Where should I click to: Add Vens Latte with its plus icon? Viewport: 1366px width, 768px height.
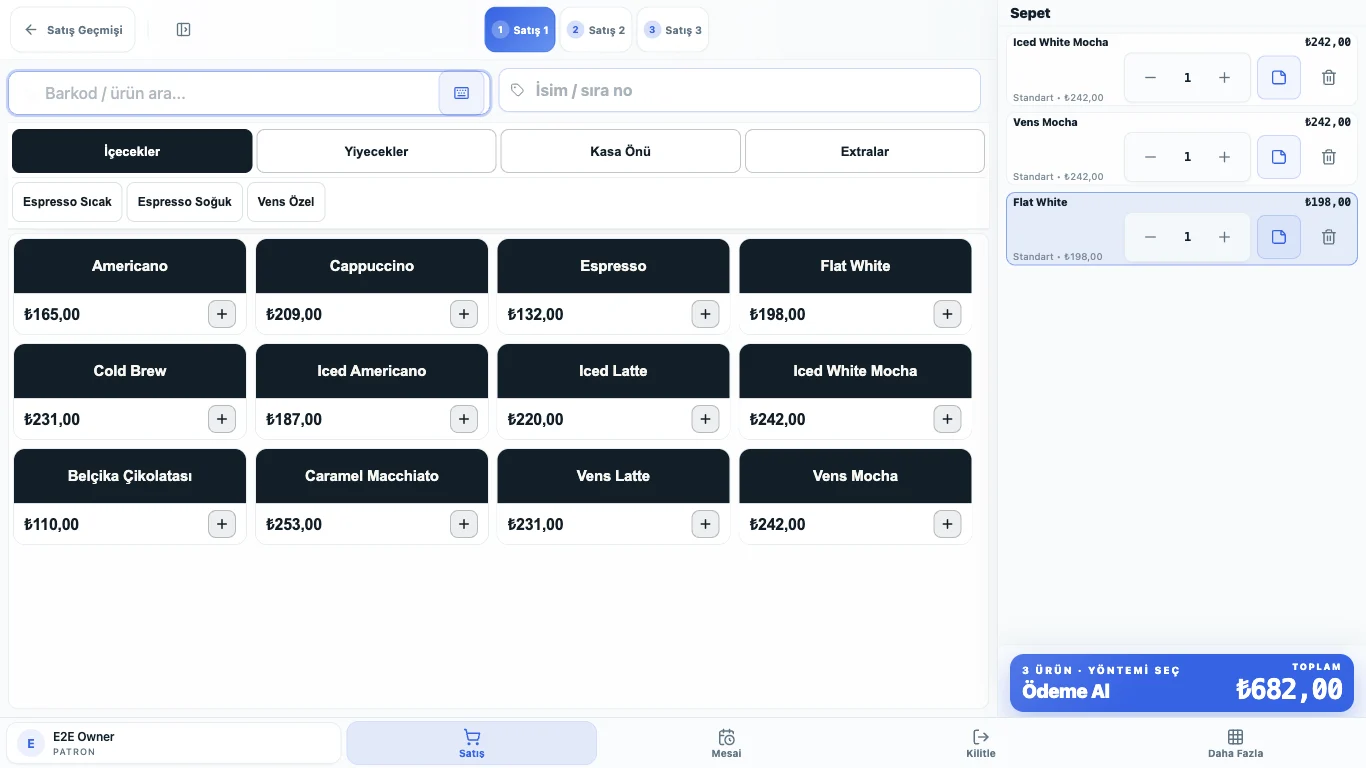coord(705,524)
